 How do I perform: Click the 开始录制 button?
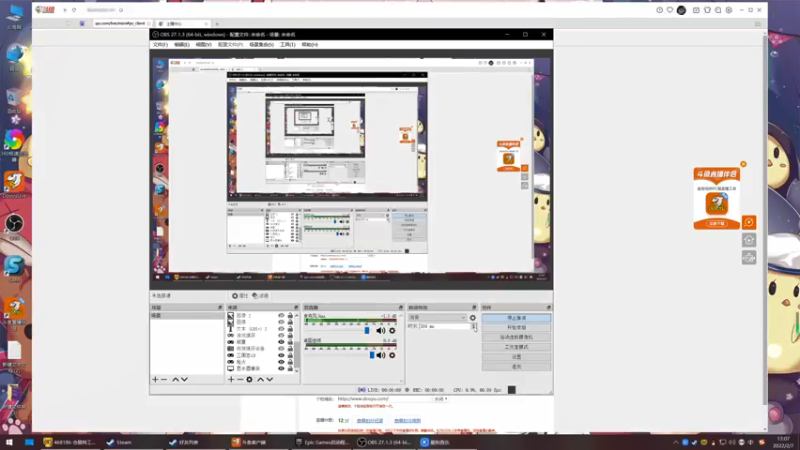tap(516, 328)
